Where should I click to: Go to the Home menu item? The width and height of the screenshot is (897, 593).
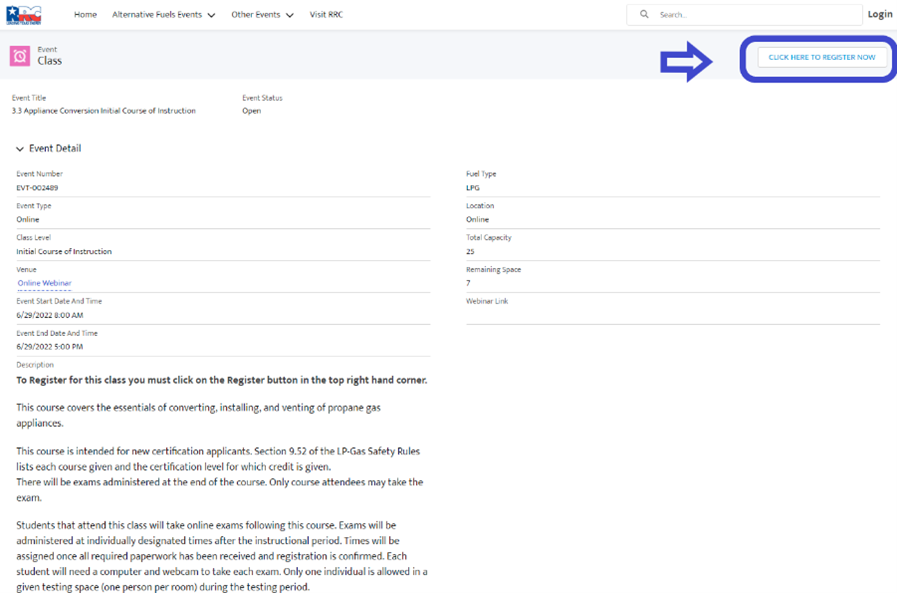85,15
